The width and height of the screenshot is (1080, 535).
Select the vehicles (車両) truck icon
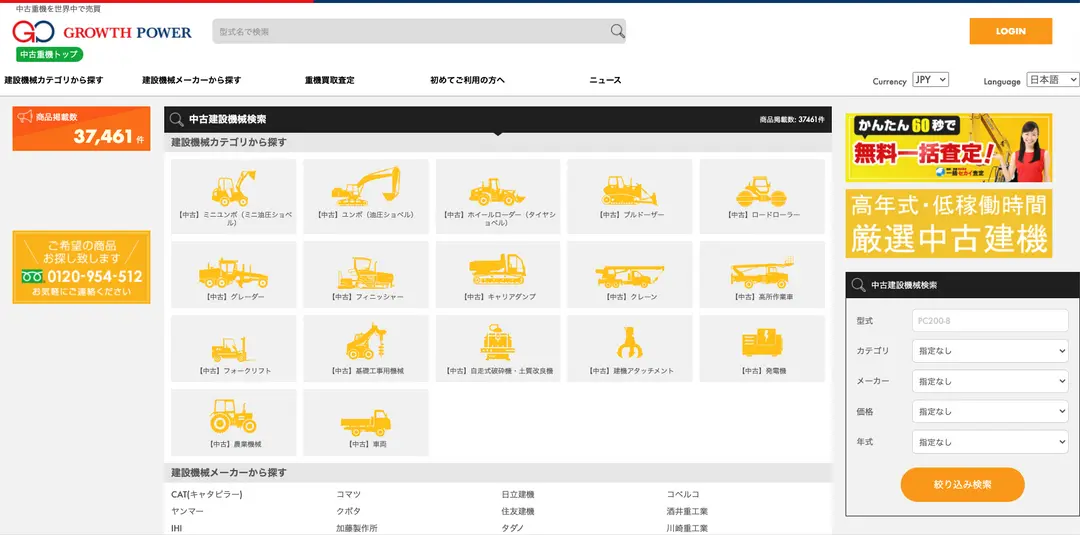pyautogui.click(x=366, y=423)
